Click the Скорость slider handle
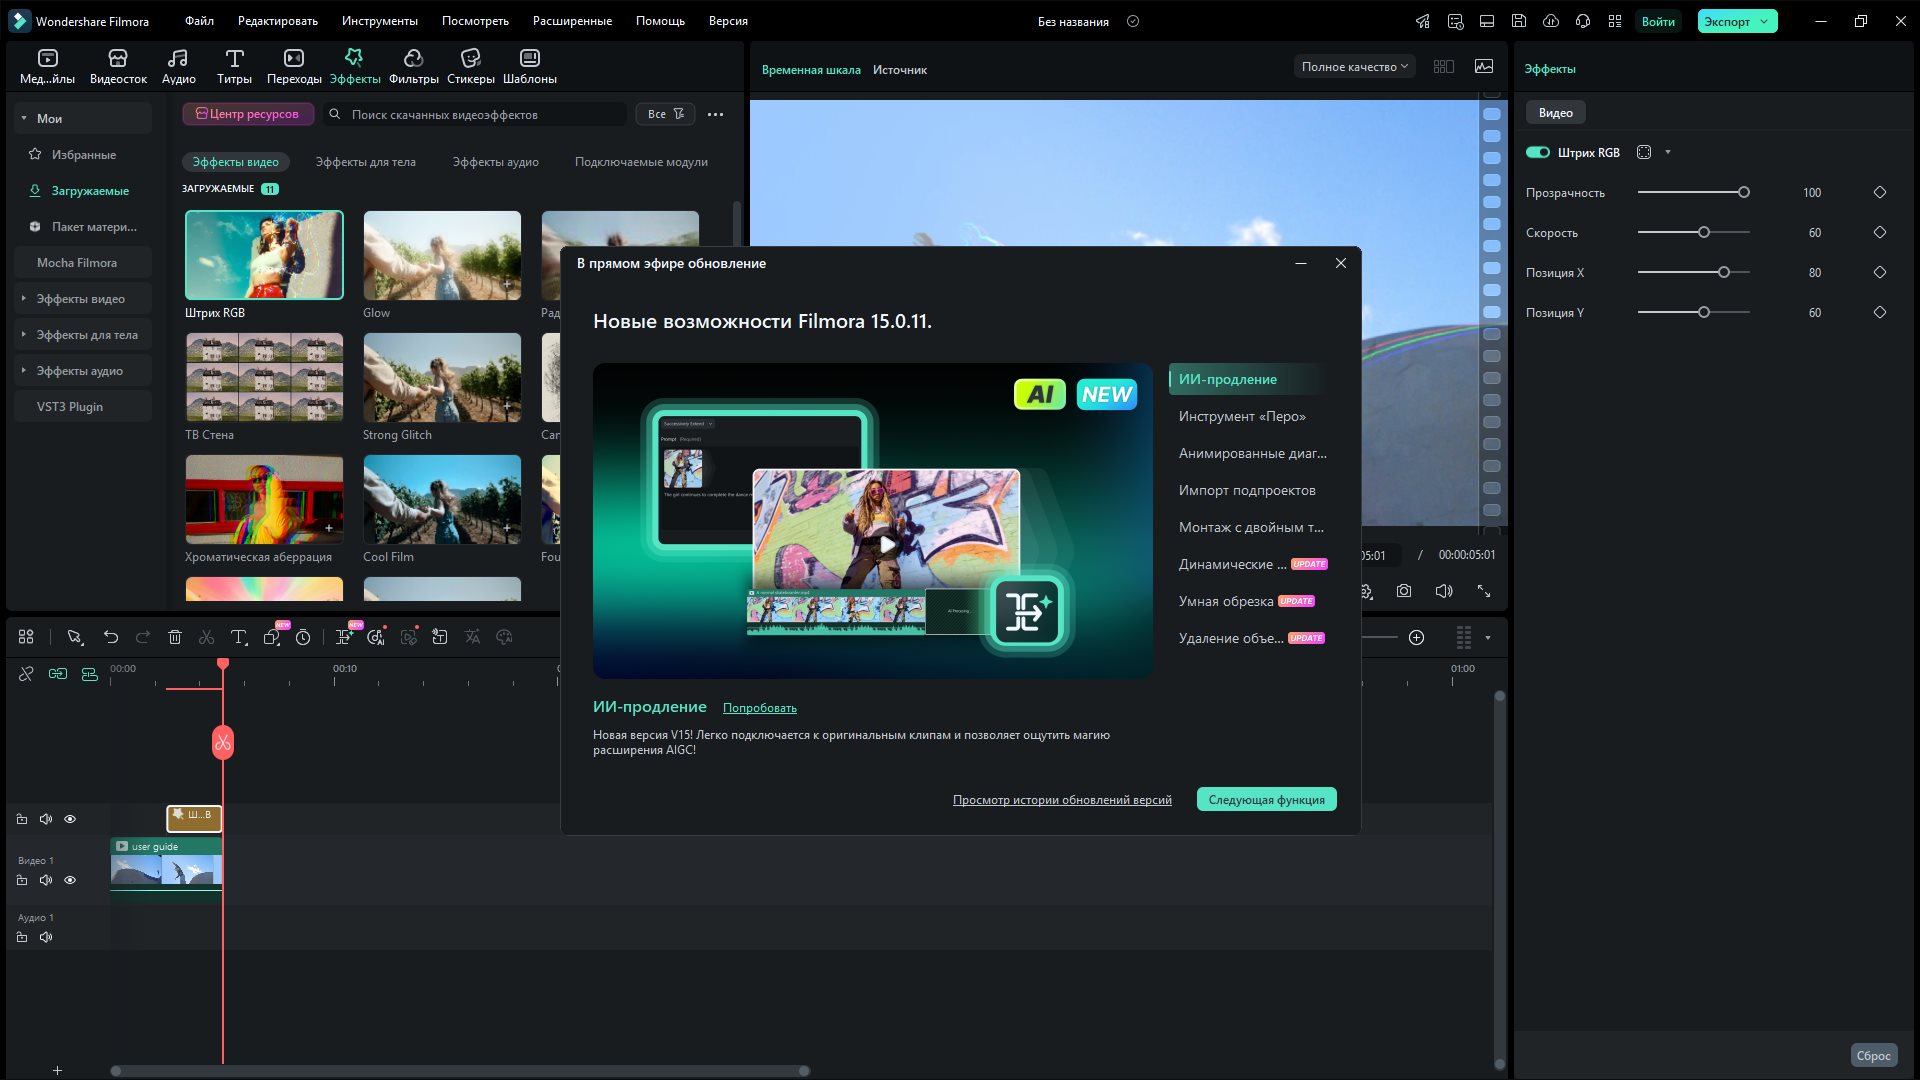The image size is (1920, 1080). point(1704,233)
